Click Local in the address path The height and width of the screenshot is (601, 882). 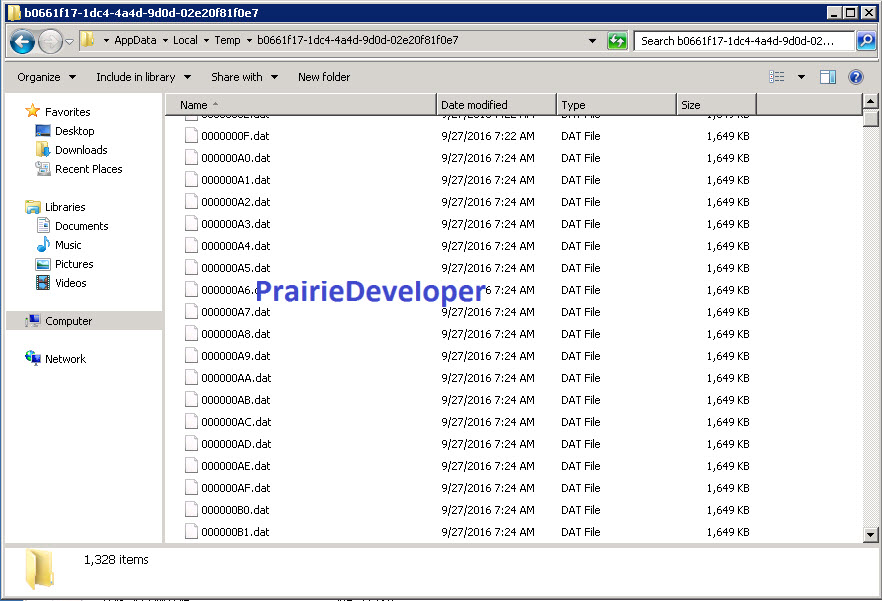click(x=185, y=40)
